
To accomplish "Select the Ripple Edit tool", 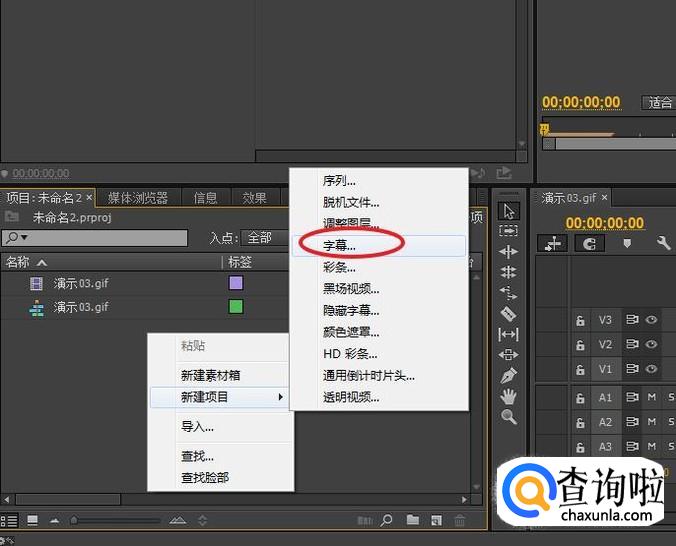I will pyautogui.click(x=508, y=252).
